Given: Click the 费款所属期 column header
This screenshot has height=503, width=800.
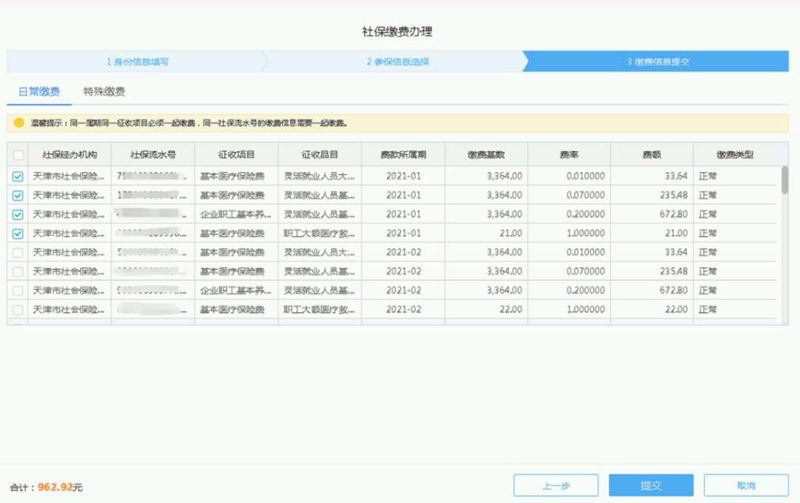Looking at the screenshot, I should (x=403, y=155).
